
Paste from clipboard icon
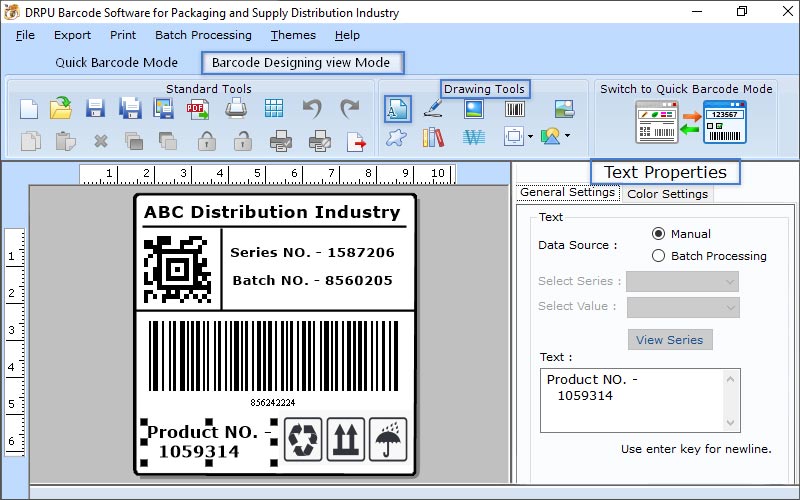(66, 141)
